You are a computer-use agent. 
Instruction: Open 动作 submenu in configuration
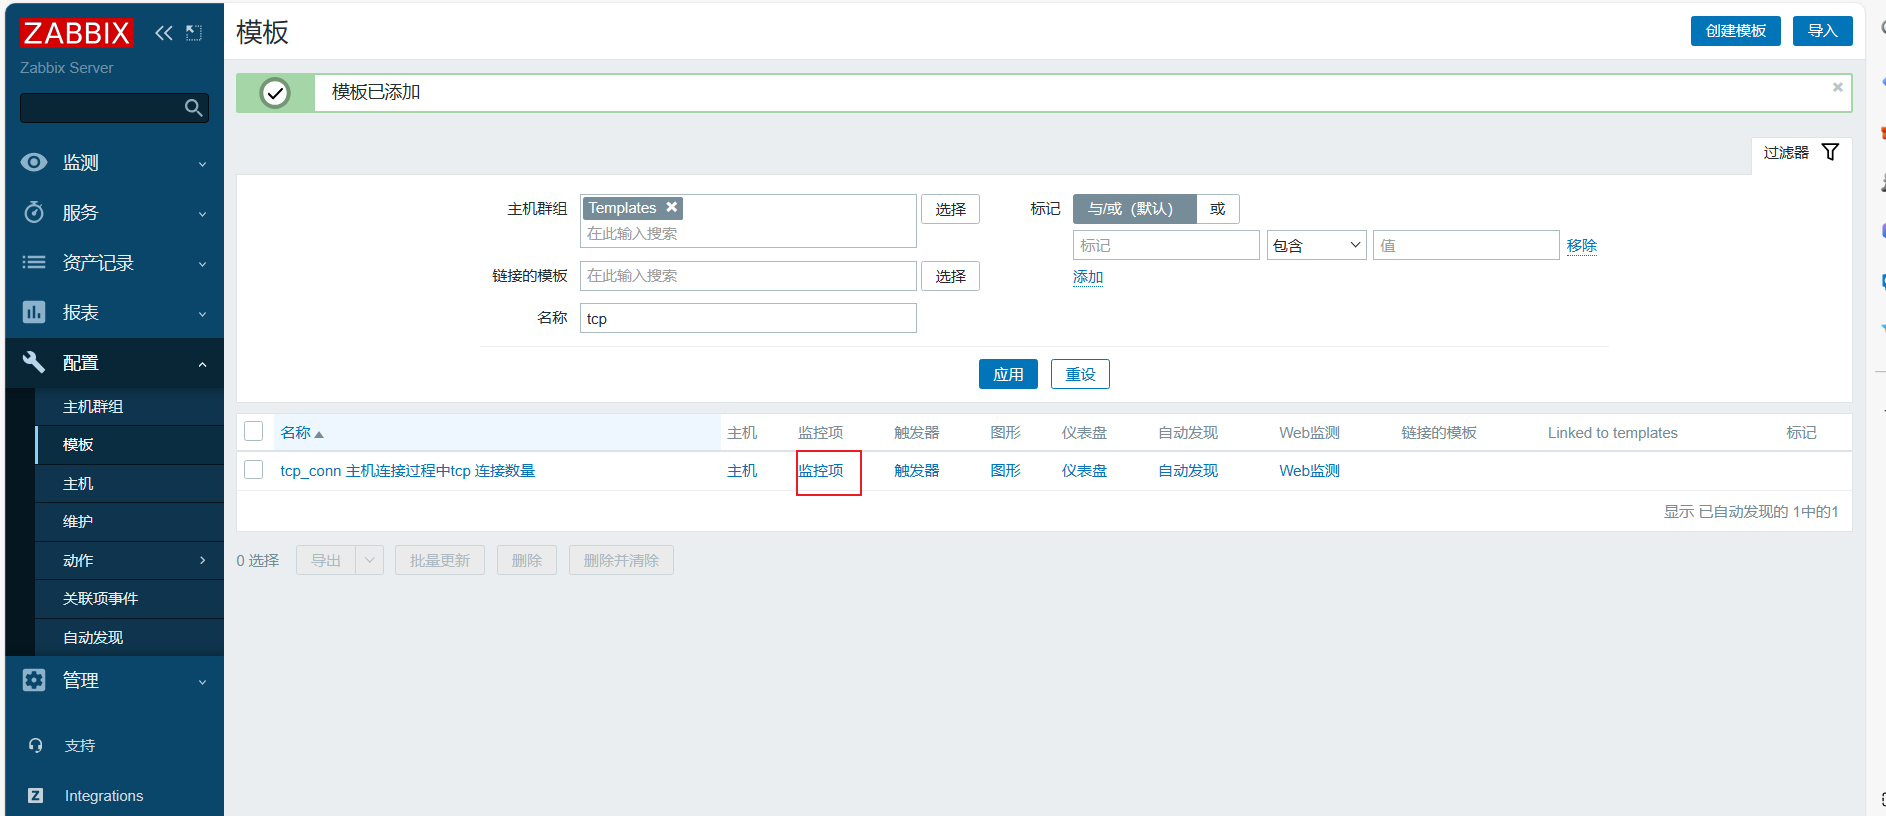click(x=129, y=560)
